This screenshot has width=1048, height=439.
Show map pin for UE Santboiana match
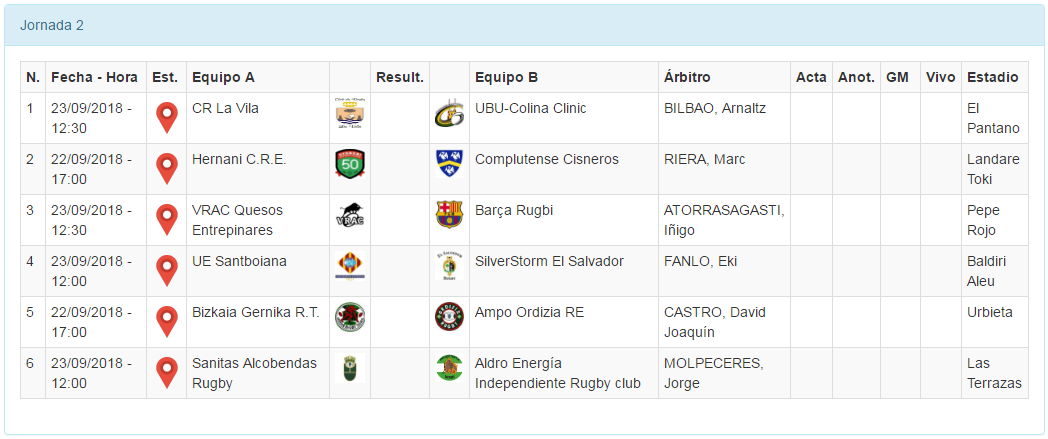(x=166, y=269)
